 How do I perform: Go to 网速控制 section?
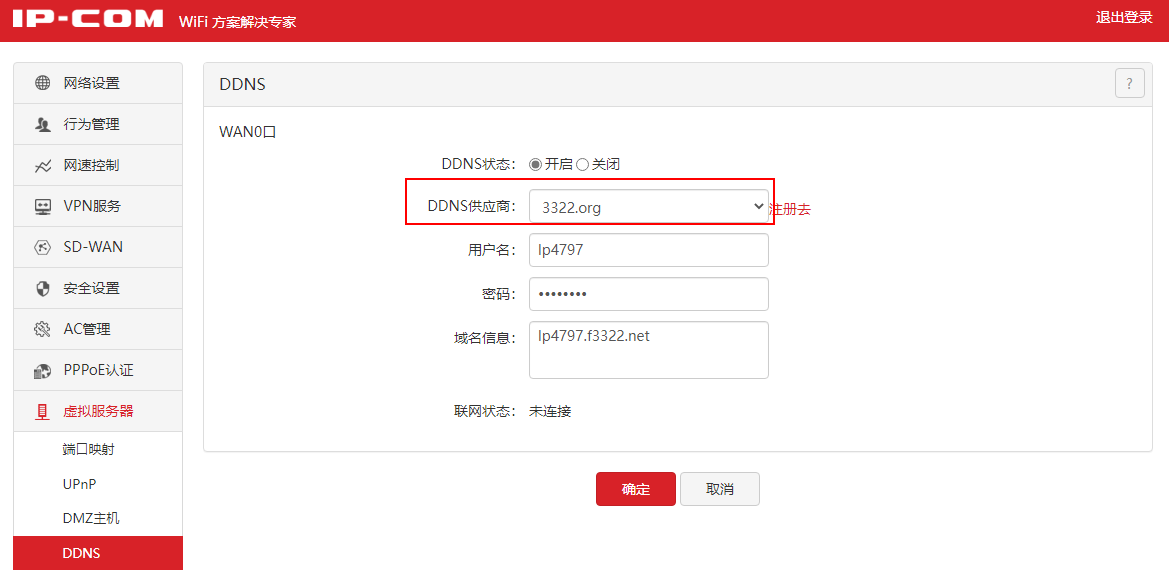click(x=98, y=165)
